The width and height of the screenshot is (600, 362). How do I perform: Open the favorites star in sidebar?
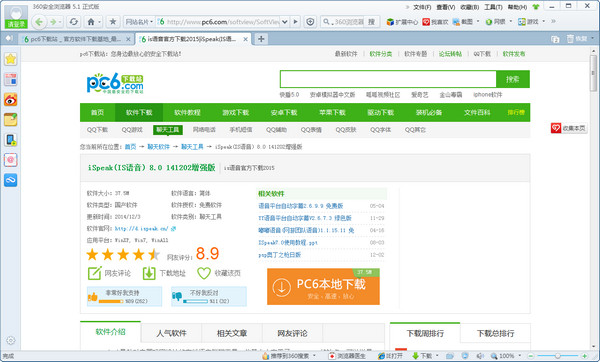(x=11, y=59)
